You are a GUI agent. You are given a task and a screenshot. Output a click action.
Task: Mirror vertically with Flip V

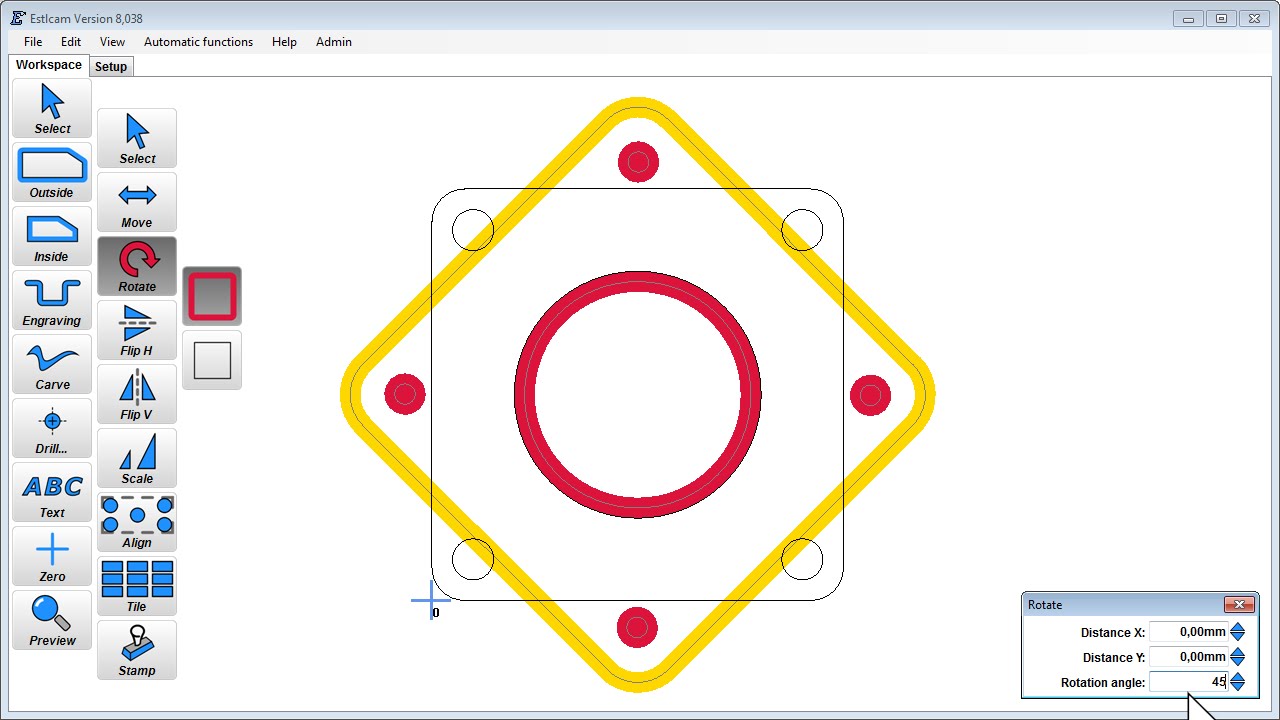137,394
